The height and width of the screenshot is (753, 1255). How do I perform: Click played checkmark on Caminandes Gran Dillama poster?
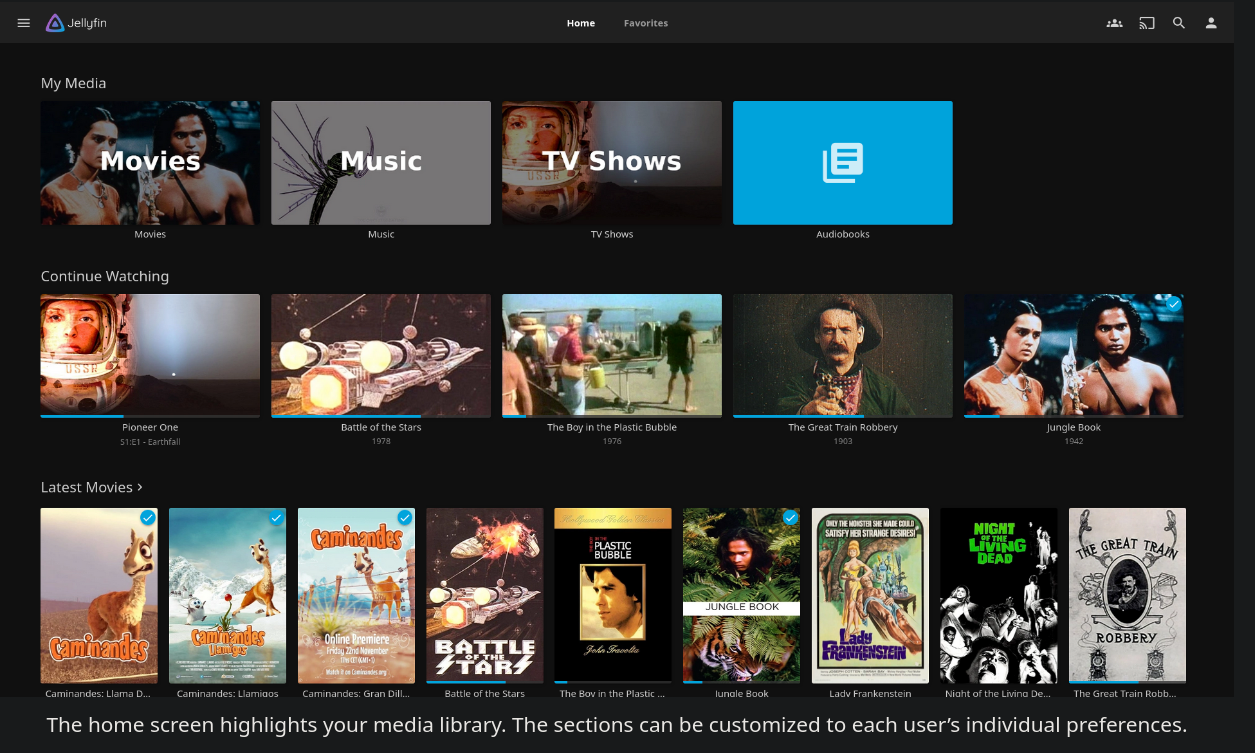pos(405,518)
